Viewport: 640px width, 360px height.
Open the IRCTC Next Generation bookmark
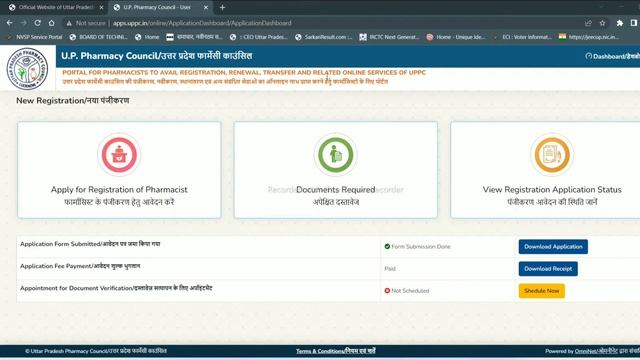click(389, 37)
